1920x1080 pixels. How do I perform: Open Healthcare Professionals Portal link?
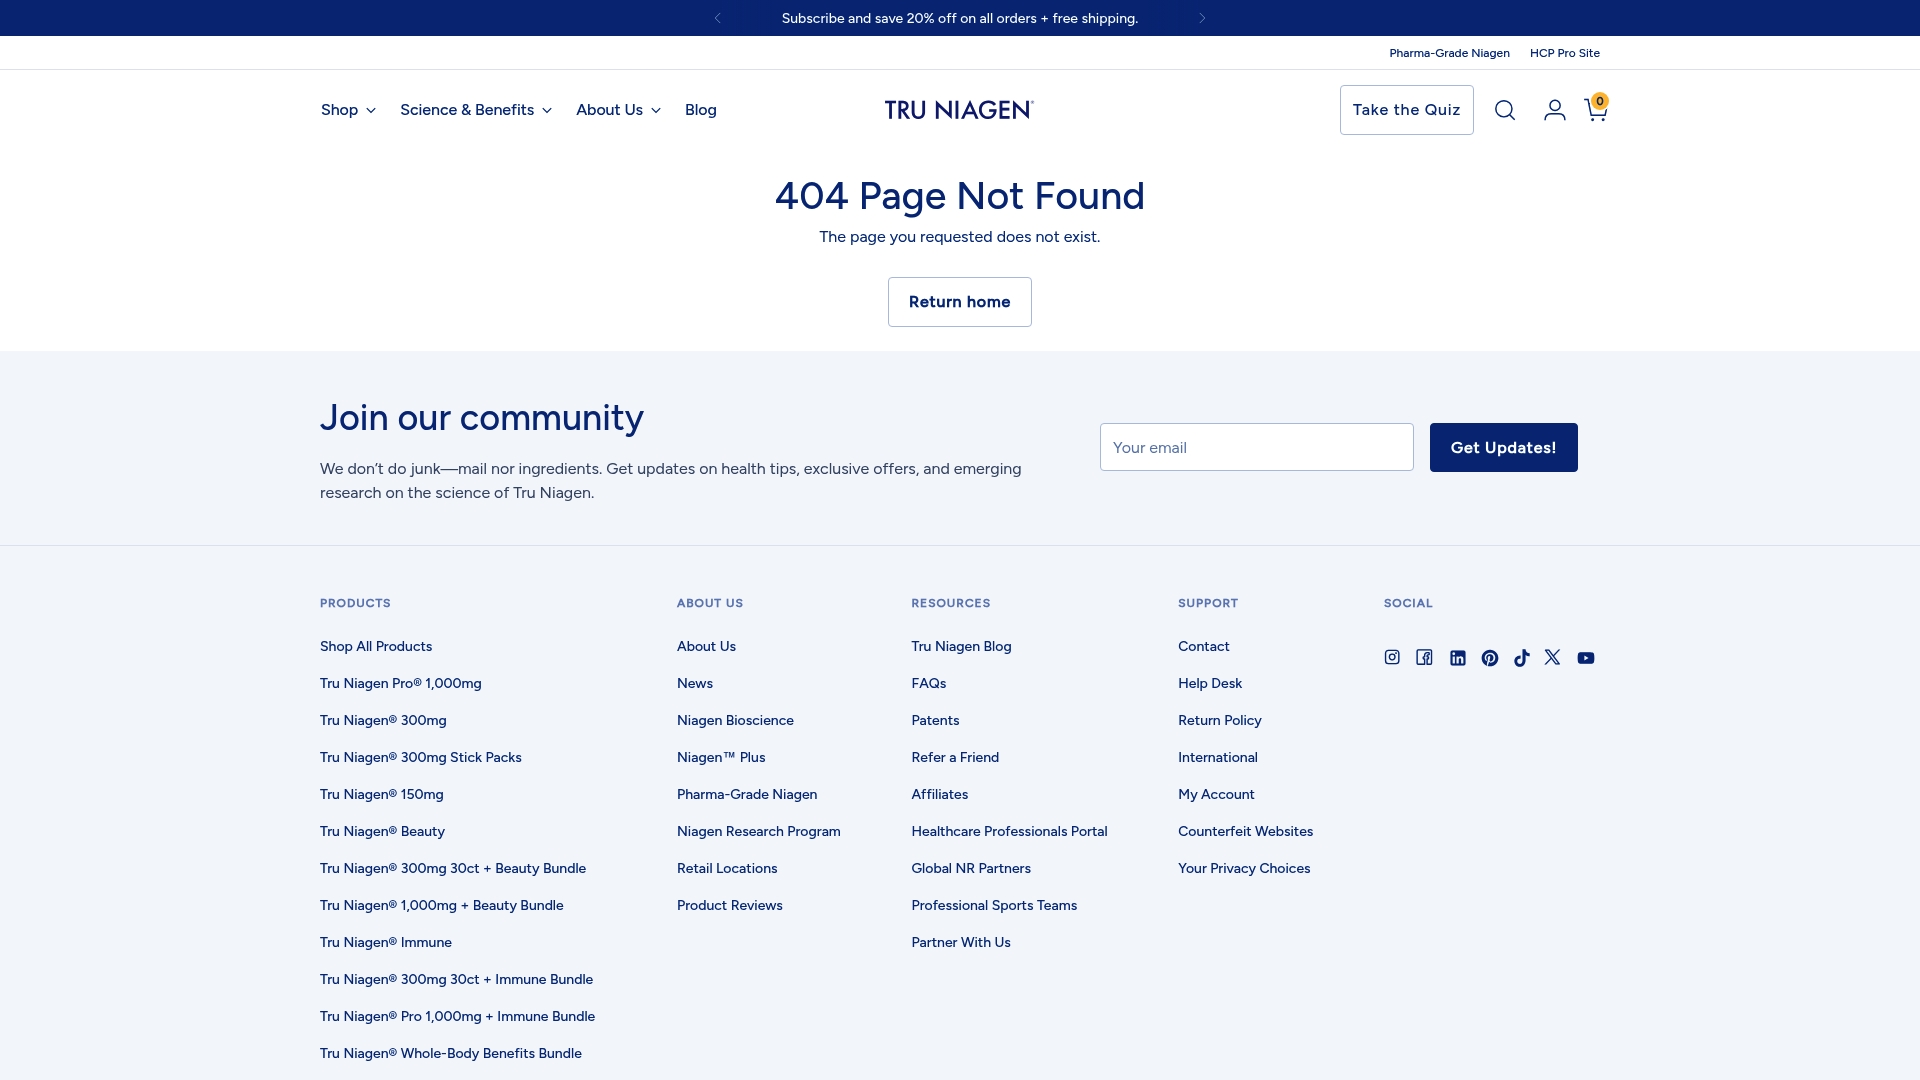click(x=1009, y=832)
